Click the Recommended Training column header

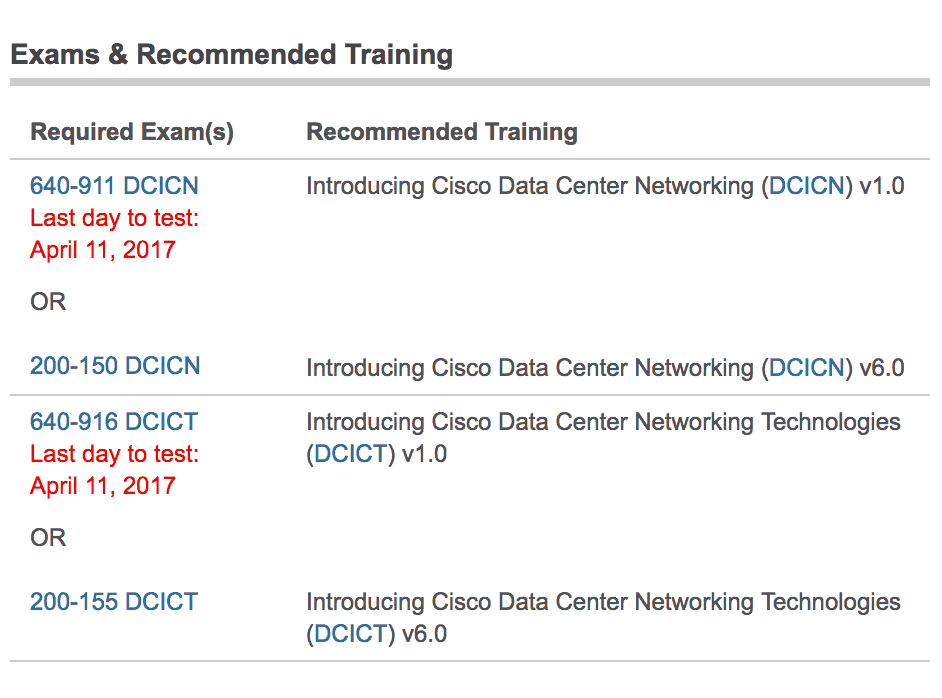pyautogui.click(x=442, y=132)
